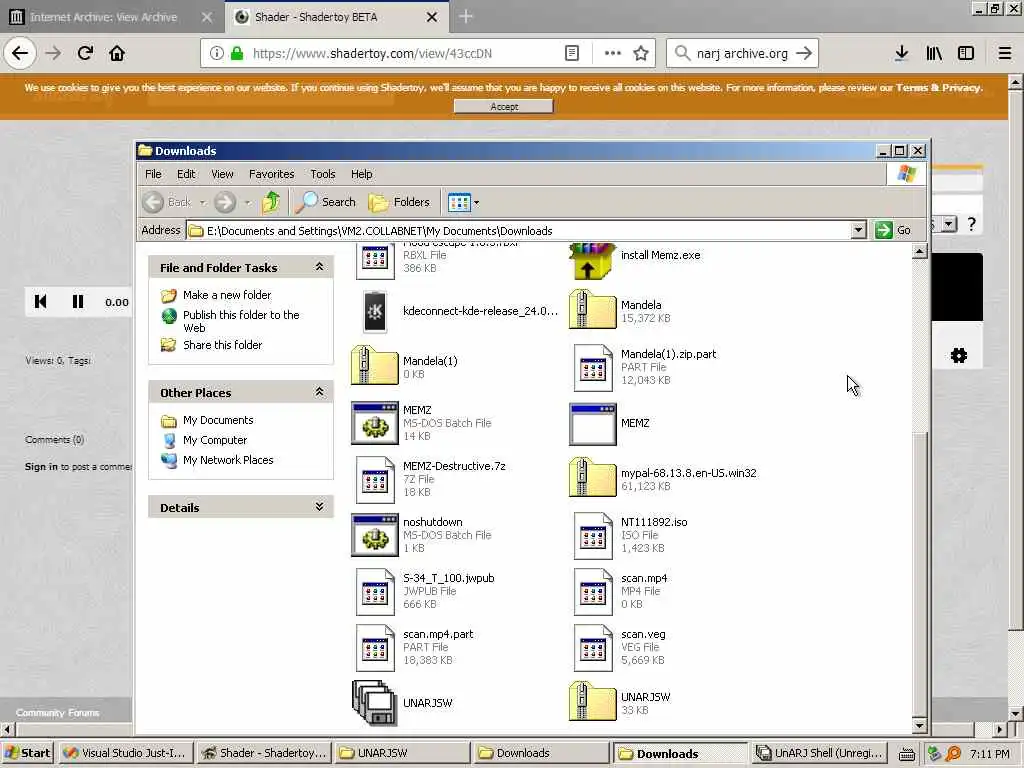Image resolution: width=1024 pixels, height=768 pixels.
Task: Select the NT111892.iso file icon
Action: (592, 536)
